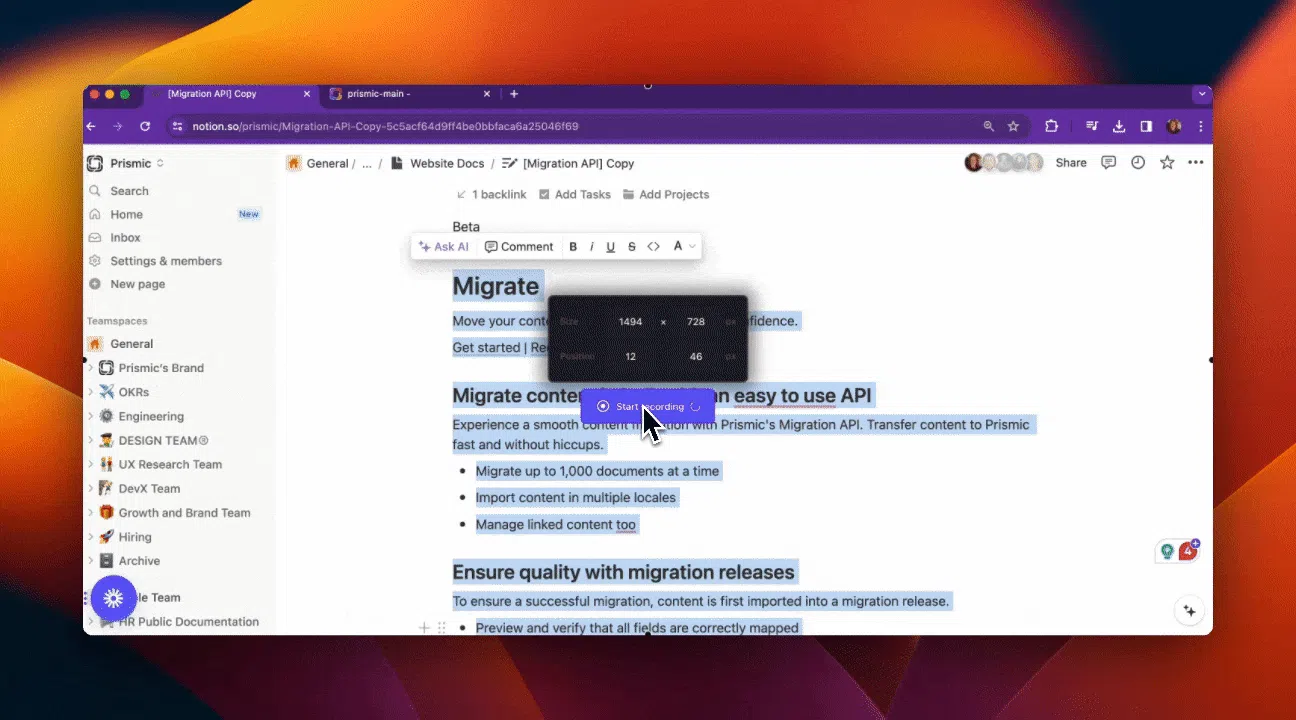Open the page comments icon top right
The width and height of the screenshot is (1296, 720).
(1108, 162)
